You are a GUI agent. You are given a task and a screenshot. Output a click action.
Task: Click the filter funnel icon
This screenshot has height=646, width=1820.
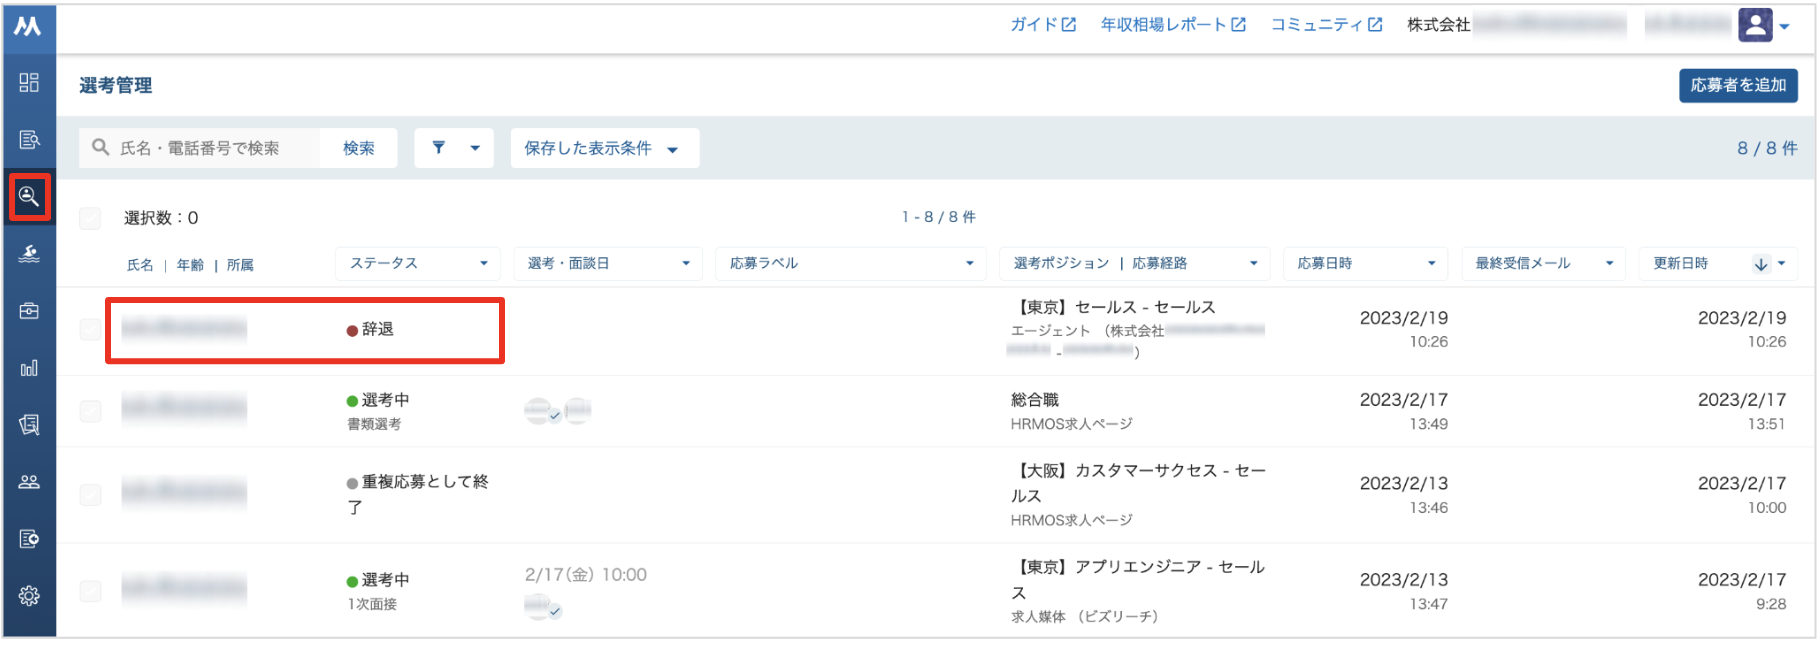click(438, 148)
